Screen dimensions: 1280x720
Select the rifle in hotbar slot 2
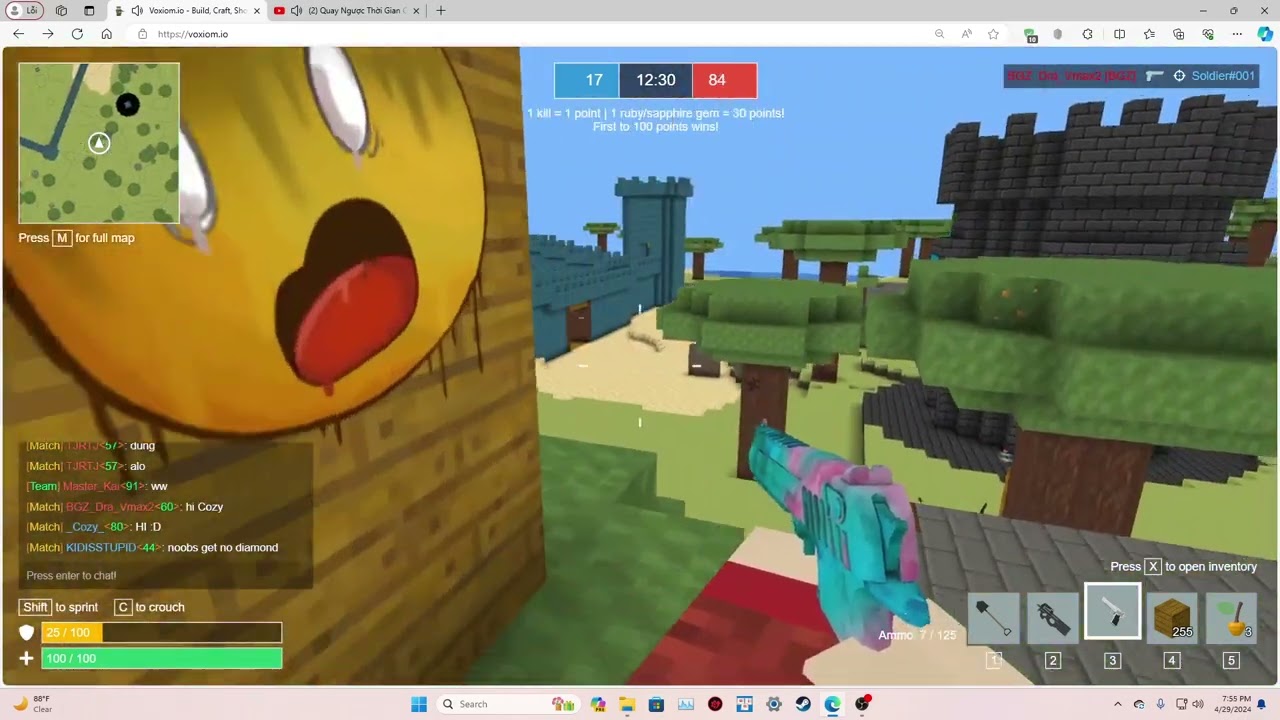[1053, 618]
